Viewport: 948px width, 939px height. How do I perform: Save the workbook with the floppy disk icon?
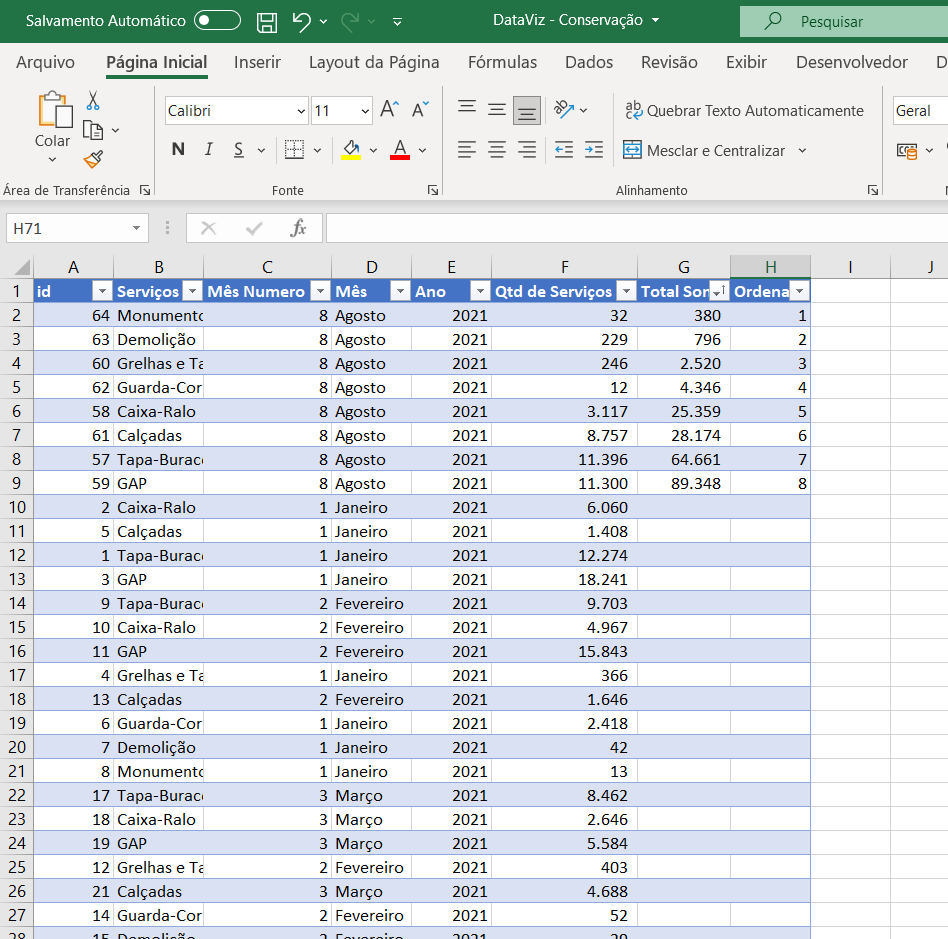click(267, 22)
